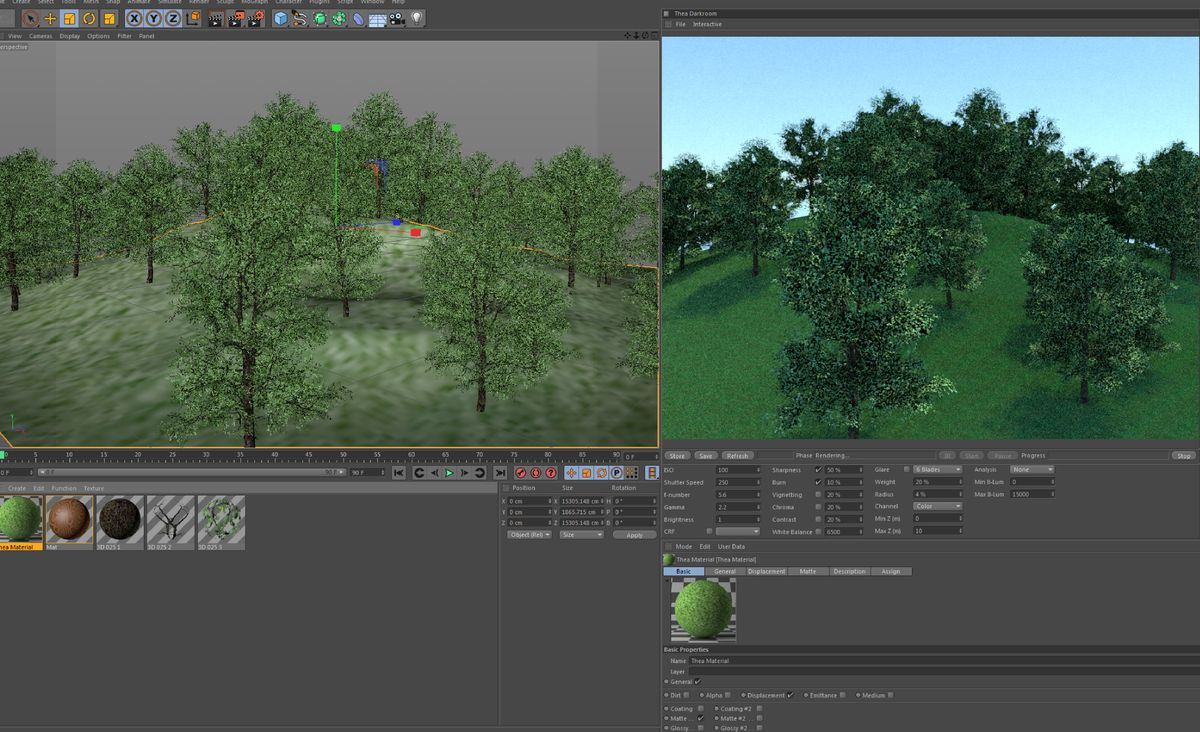Turn on the Emittance option
Screen dimensions: 1200x732
(843, 695)
